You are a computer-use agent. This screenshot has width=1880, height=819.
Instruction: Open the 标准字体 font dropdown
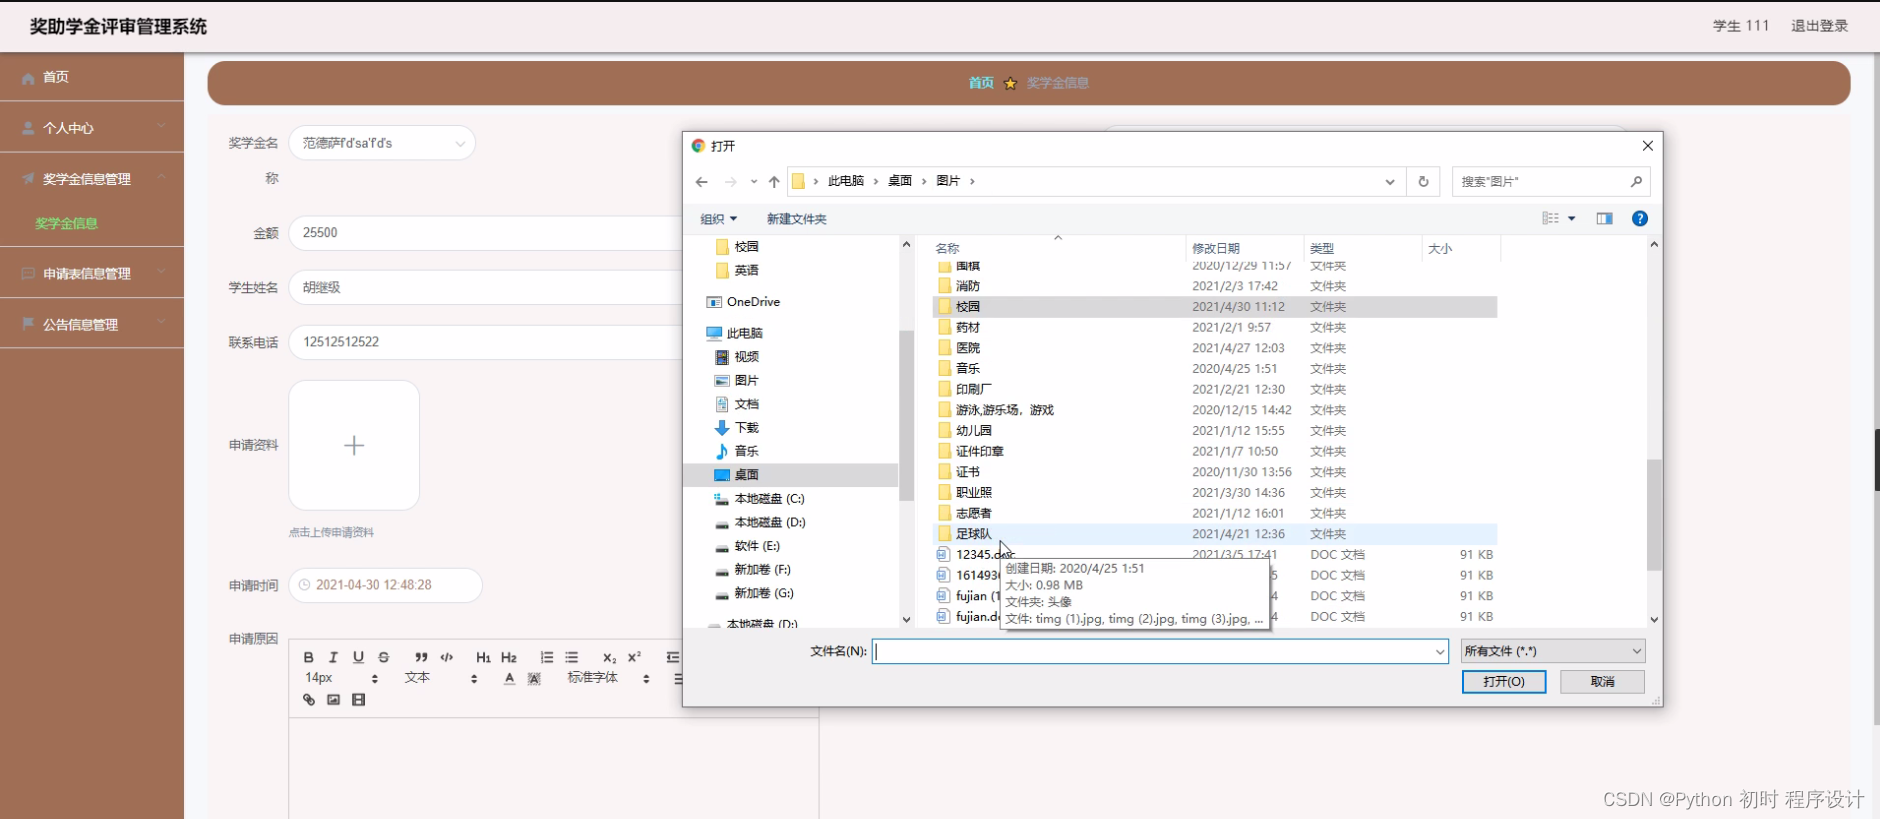[609, 678]
